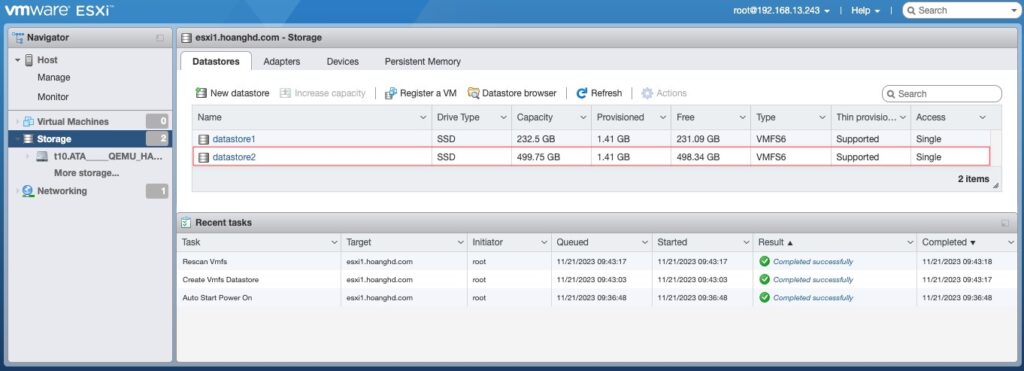Click the Register a VM icon
Viewport: 1024px width, 371px height.
pyautogui.click(x=391, y=93)
